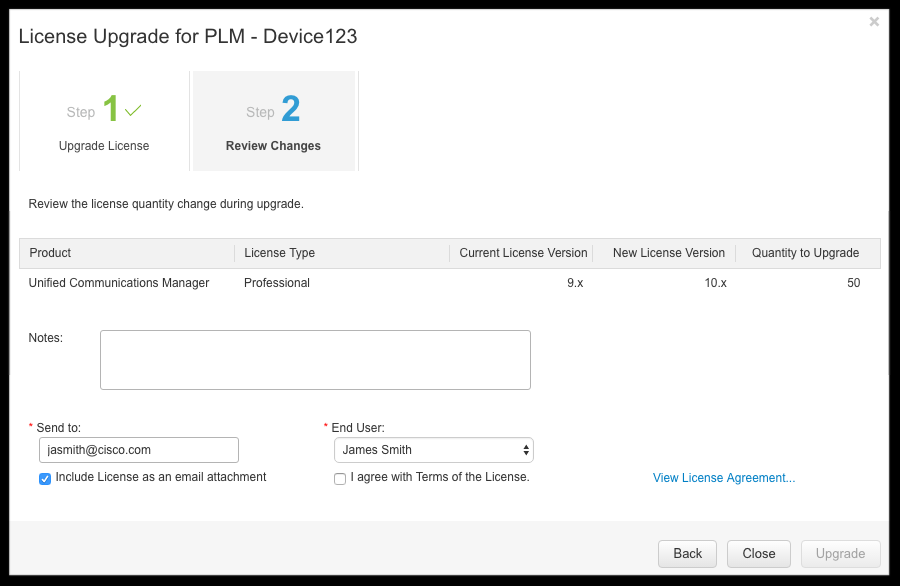Check I agree with Terms of the License

tap(340, 478)
